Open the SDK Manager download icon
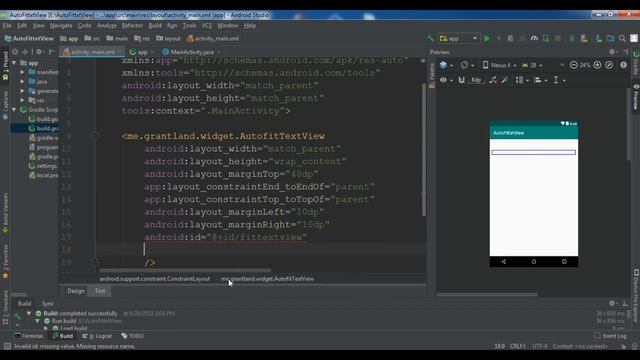The width and height of the screenshot is (640, 360). pos(598,38)
